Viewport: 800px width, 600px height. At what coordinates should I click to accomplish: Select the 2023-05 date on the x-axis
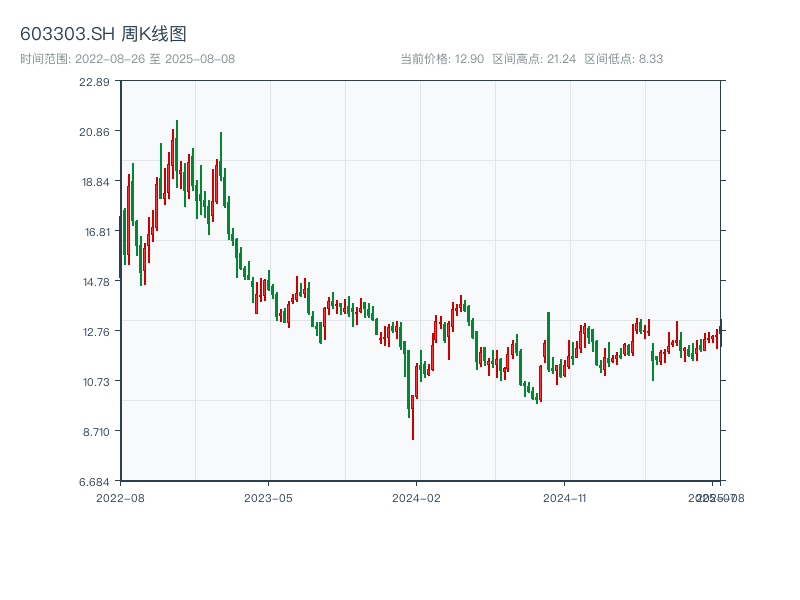click(x=268, y=497)
